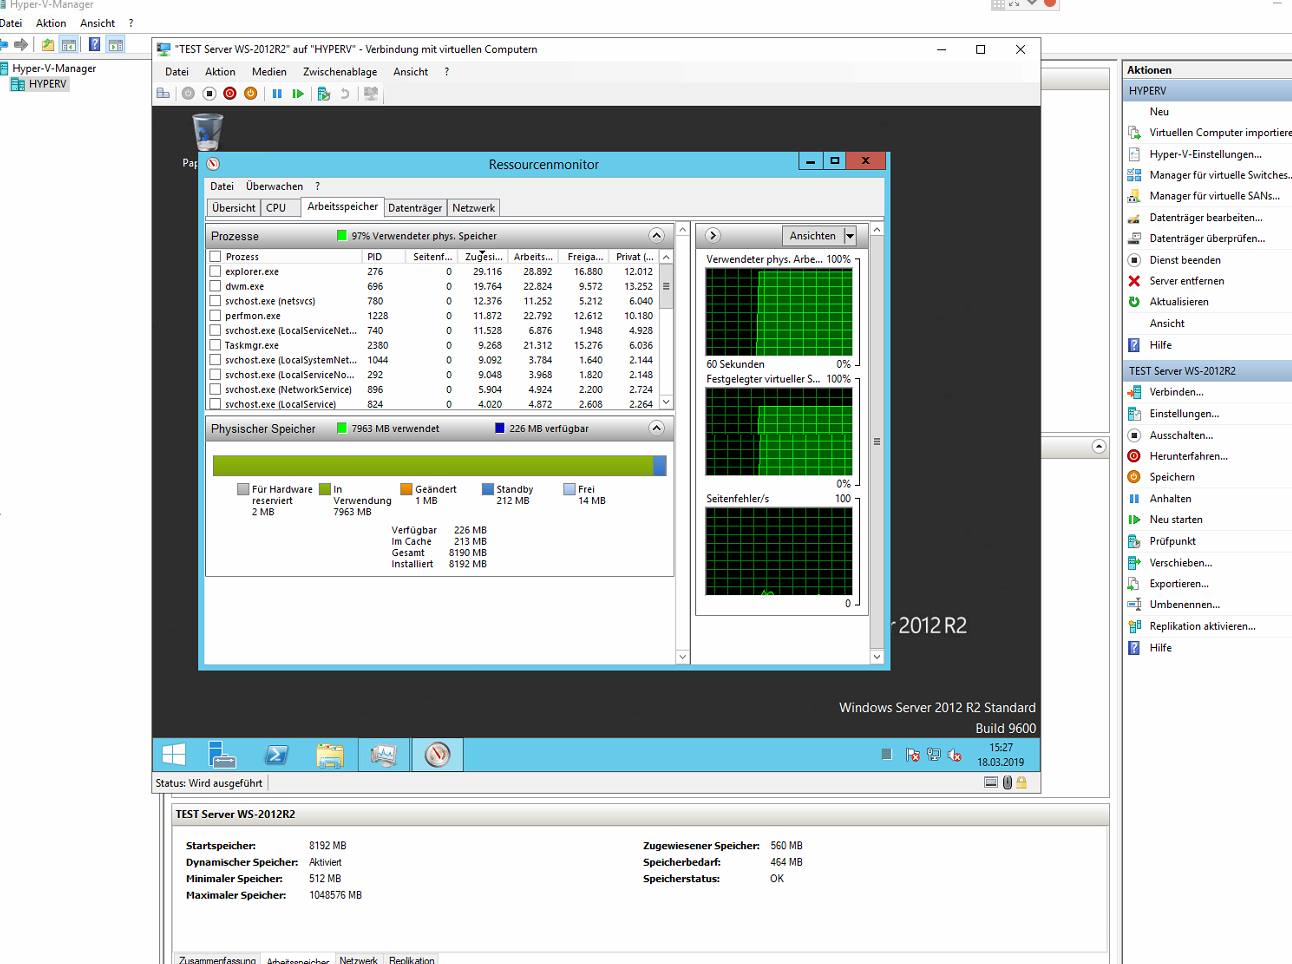This screenshot has width=1292, height=964.
Task: Check the svchost.exe (LocalService) checkbox
Action: click(x=215, y=404)
